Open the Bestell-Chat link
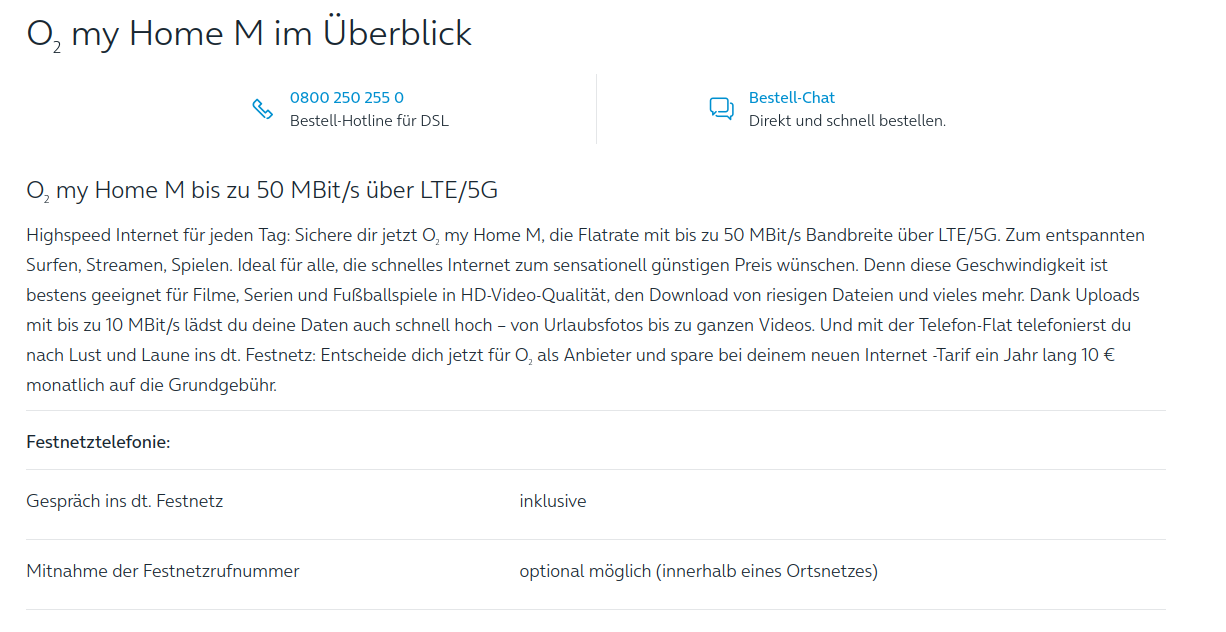The image size is (1226, 632). click(792, 97)
